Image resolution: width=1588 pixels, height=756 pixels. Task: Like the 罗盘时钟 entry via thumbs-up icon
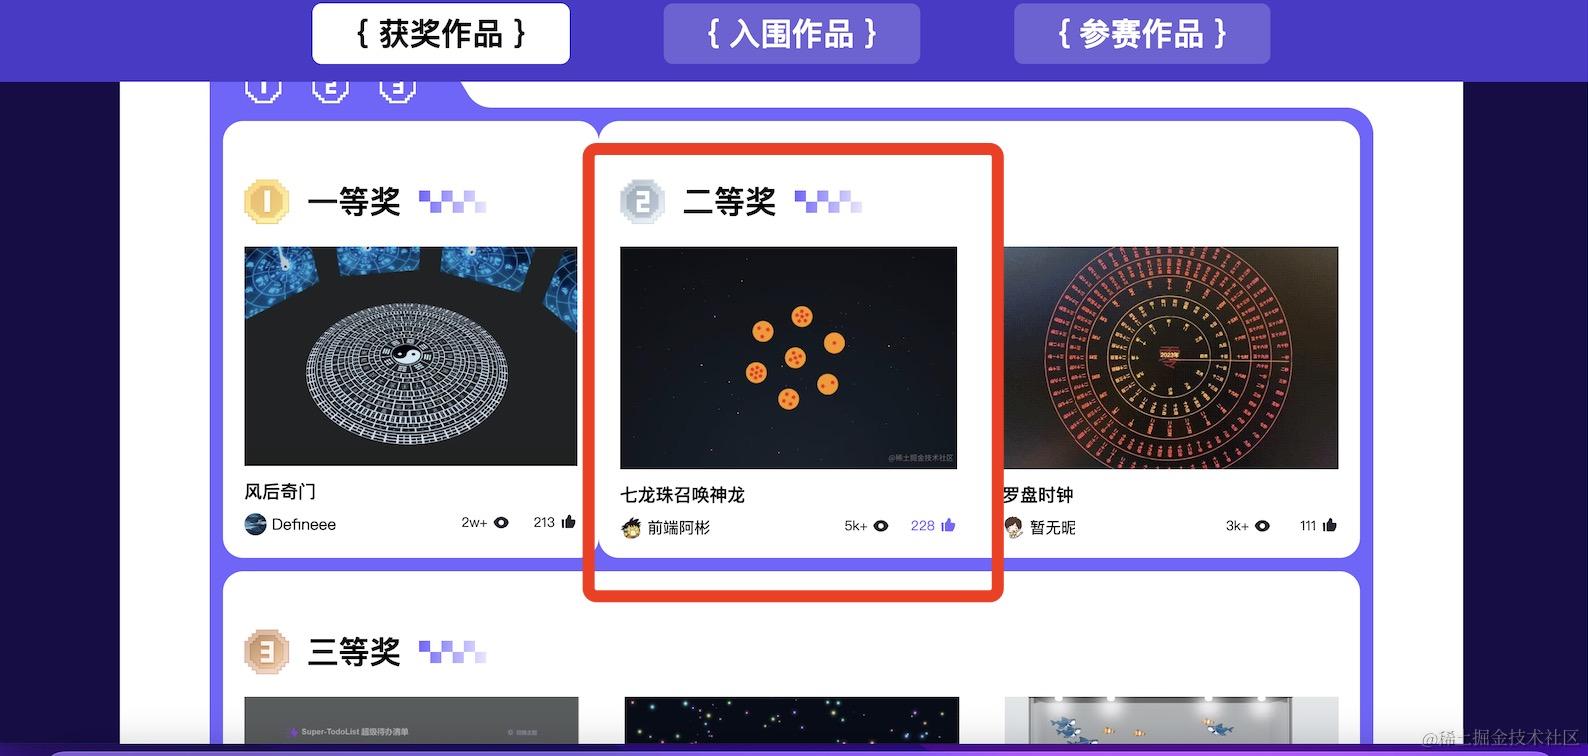click(1330, 525)
